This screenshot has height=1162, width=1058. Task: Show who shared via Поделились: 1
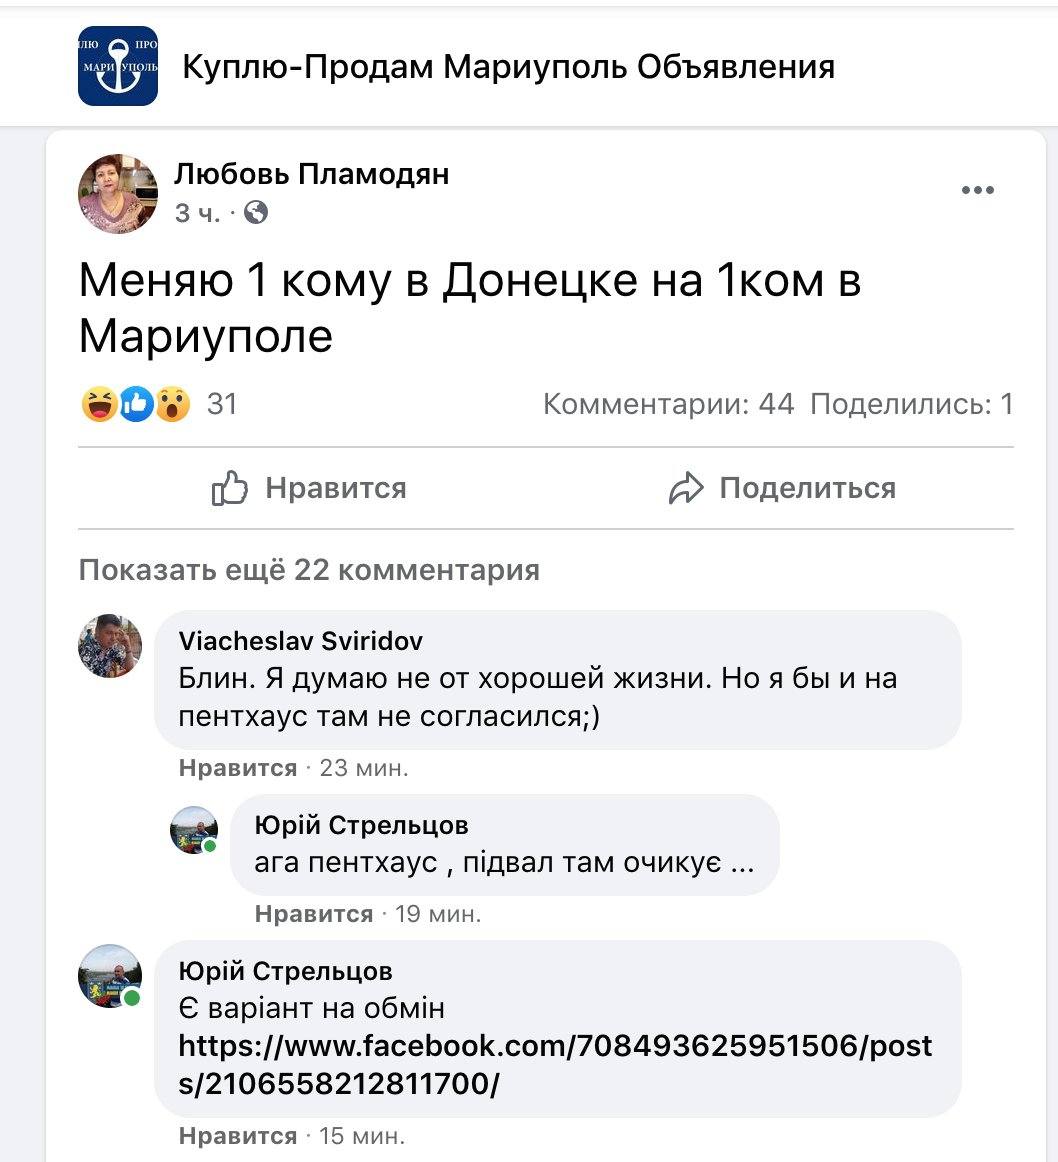[x=911, y=404]
